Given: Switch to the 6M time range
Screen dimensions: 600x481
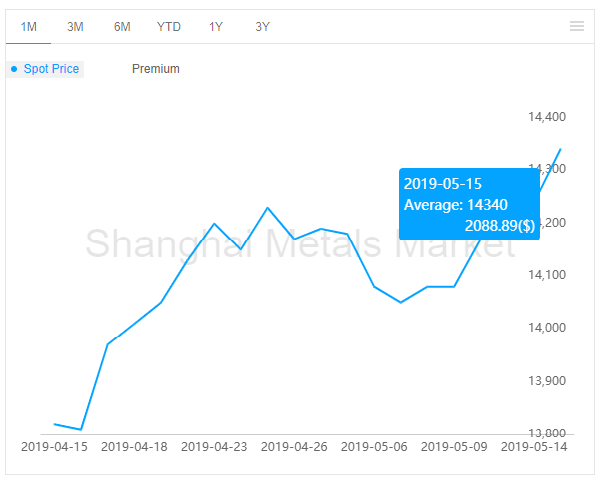Looking at the screenshot, I should click(122, 27).
